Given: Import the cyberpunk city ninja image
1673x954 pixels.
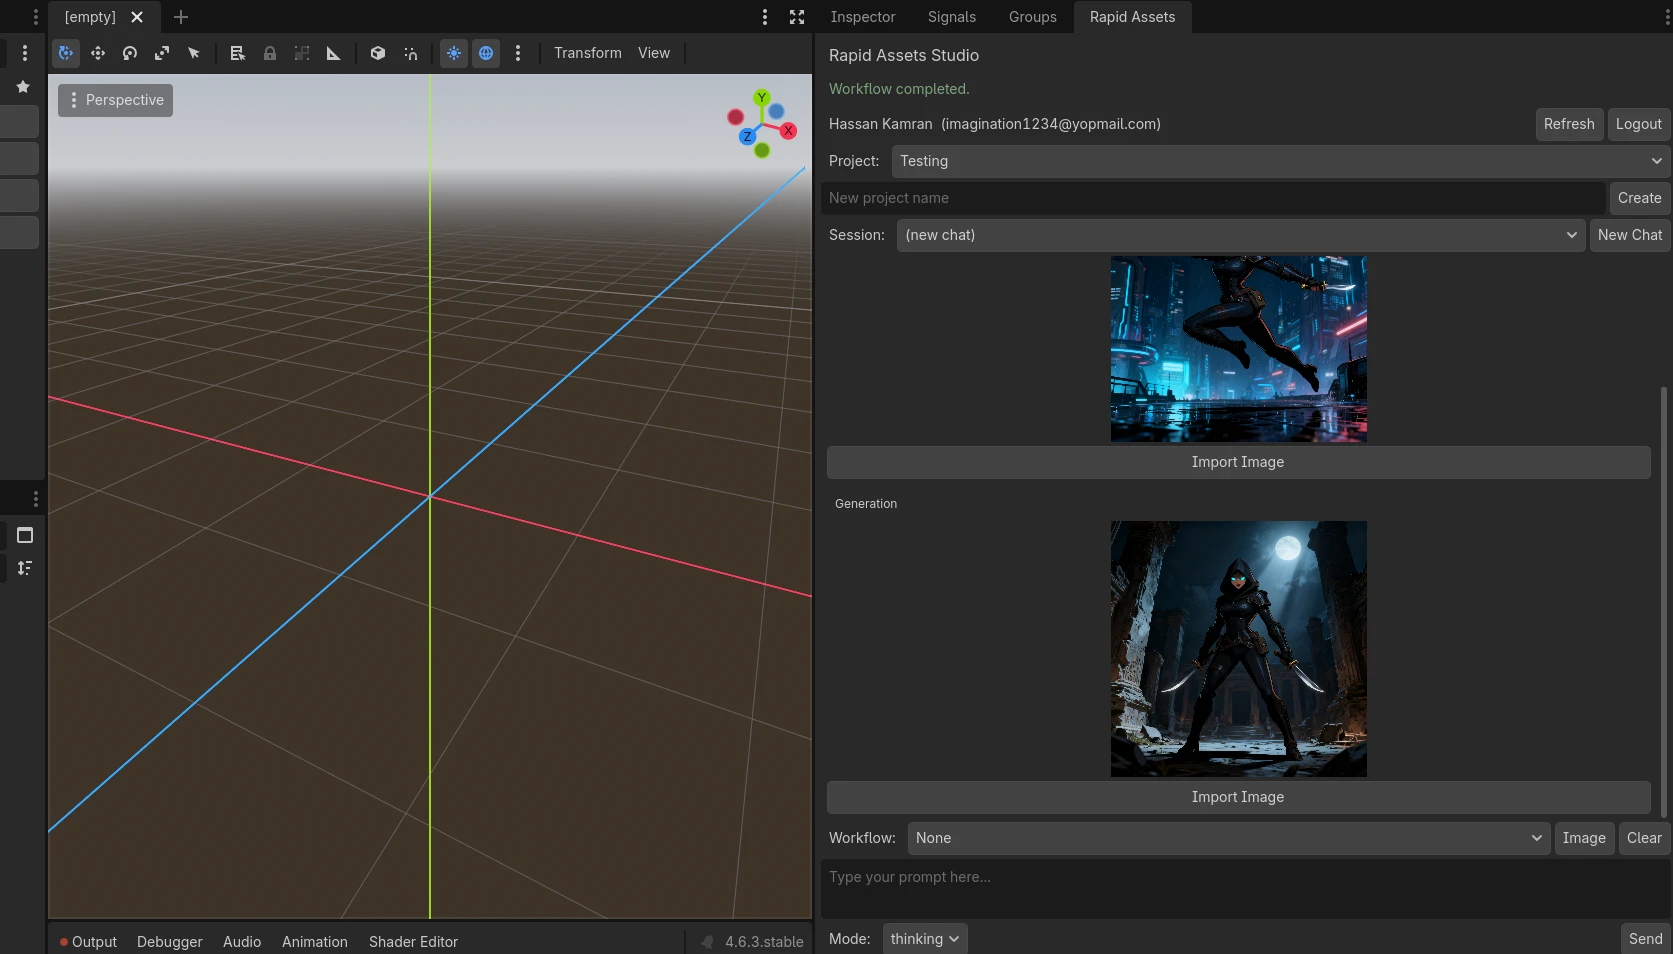Looking at the screenshot, I should tap(1238, 462).
